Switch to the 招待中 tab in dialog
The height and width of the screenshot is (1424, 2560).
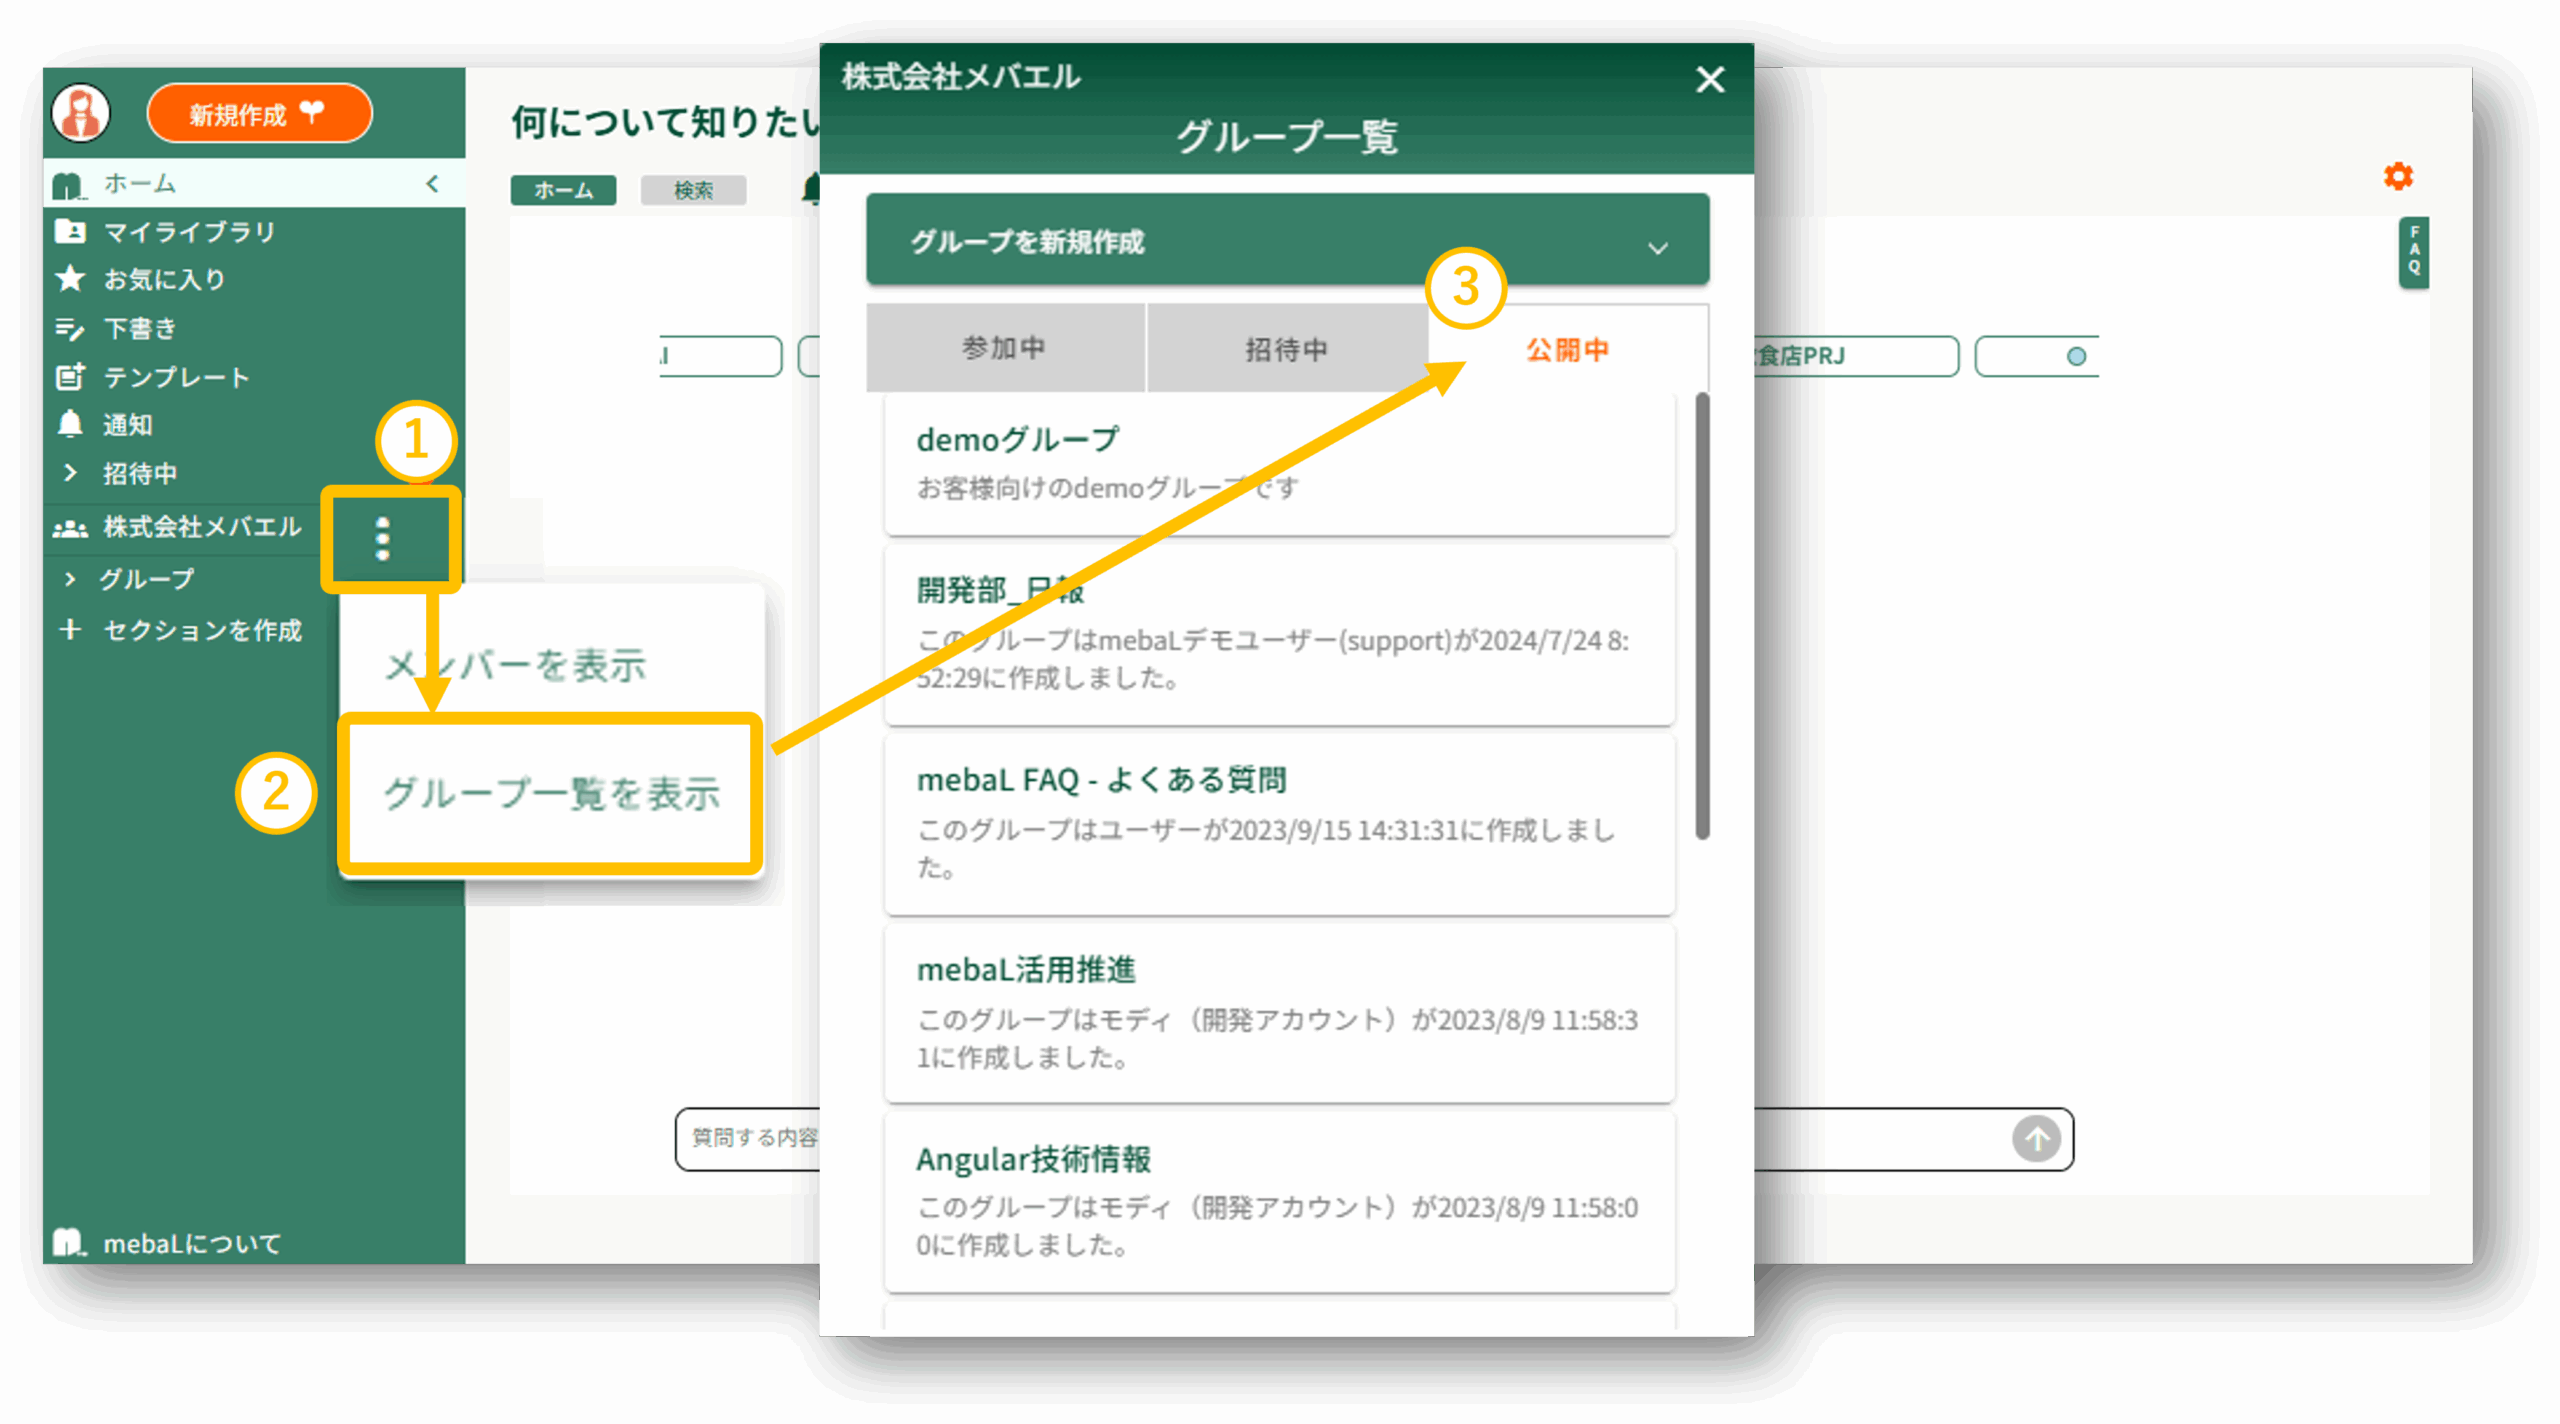coord(1287,348)
